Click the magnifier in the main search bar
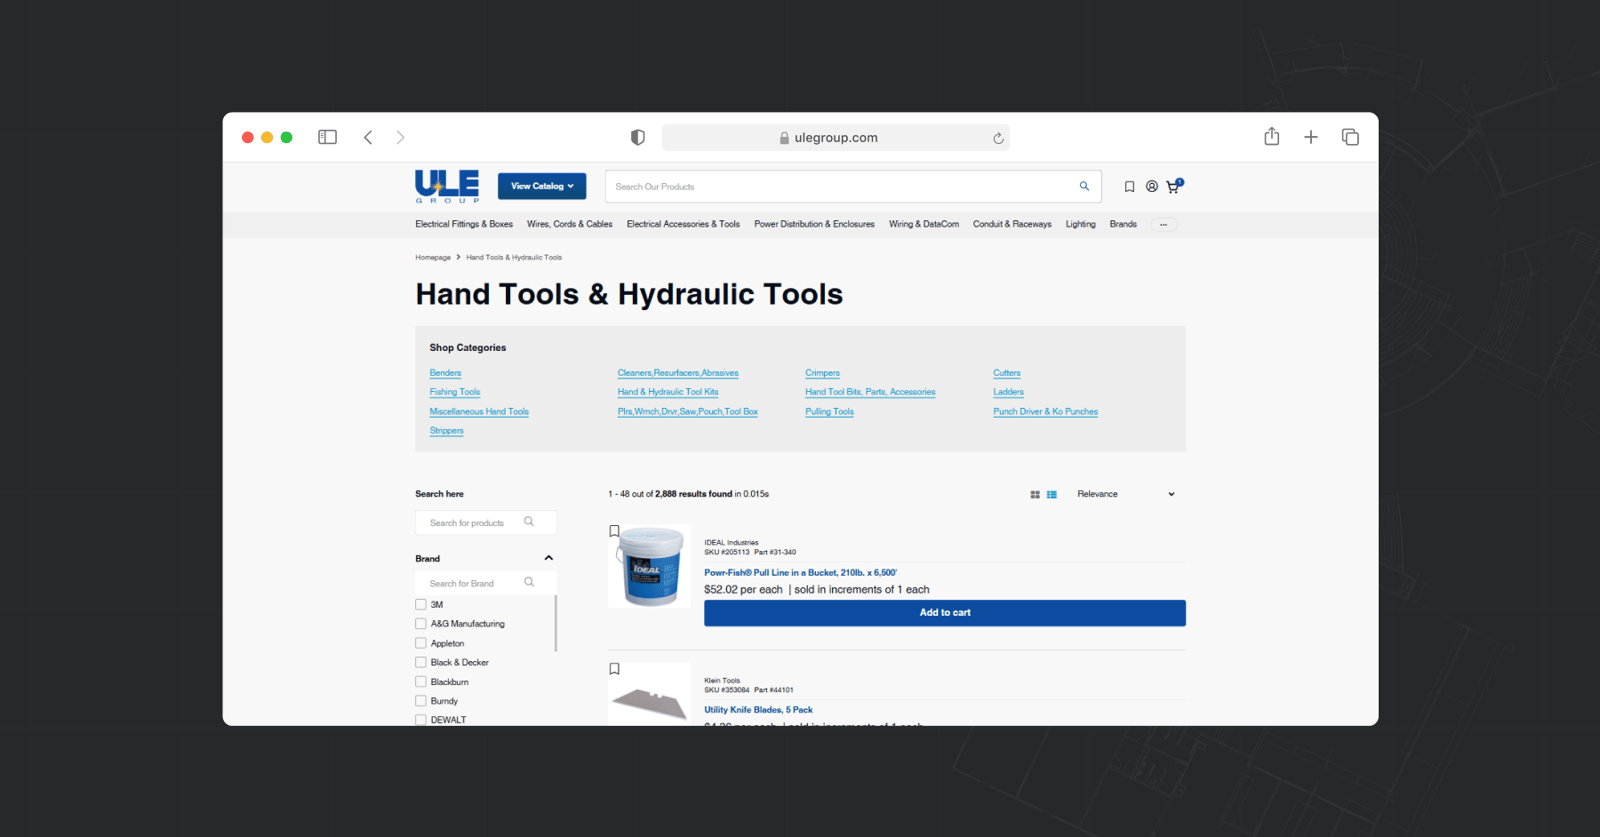The image size is (1600, 837). pos(1084,186)
